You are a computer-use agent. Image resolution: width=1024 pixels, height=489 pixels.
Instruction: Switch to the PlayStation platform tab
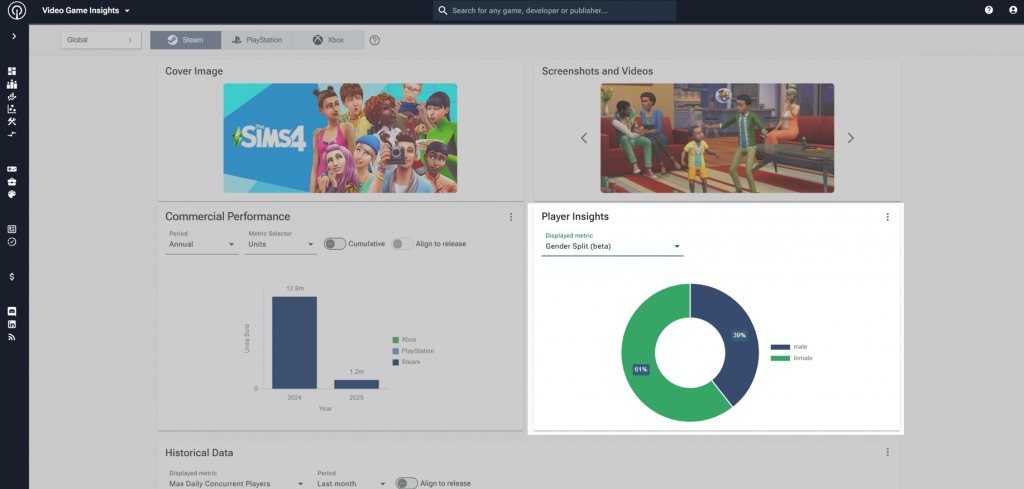(x=257, y=41)
